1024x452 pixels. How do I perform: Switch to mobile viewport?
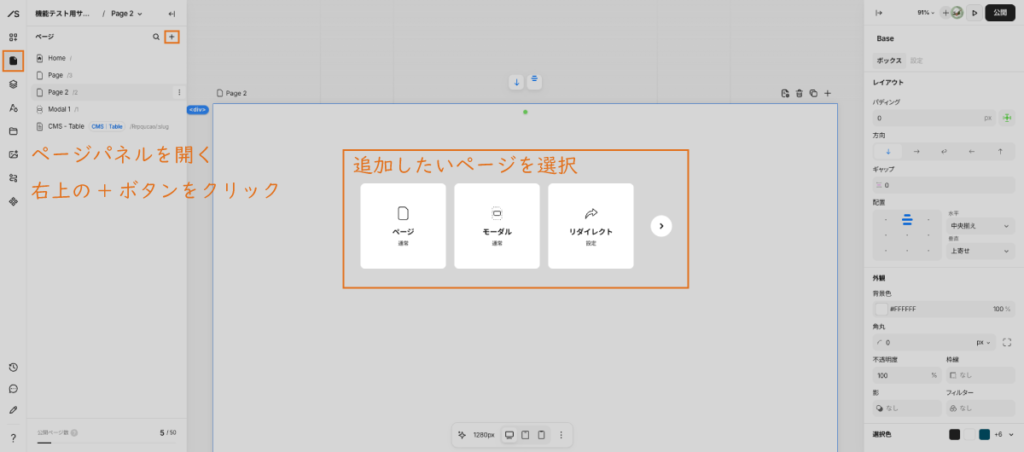point(541,434)
